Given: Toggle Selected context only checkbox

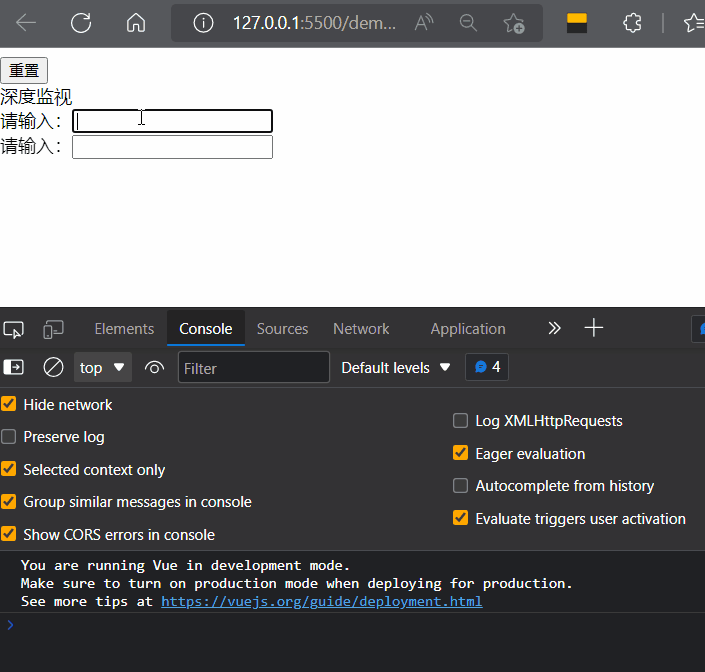Looking at the screenshot, I should 9,469.
